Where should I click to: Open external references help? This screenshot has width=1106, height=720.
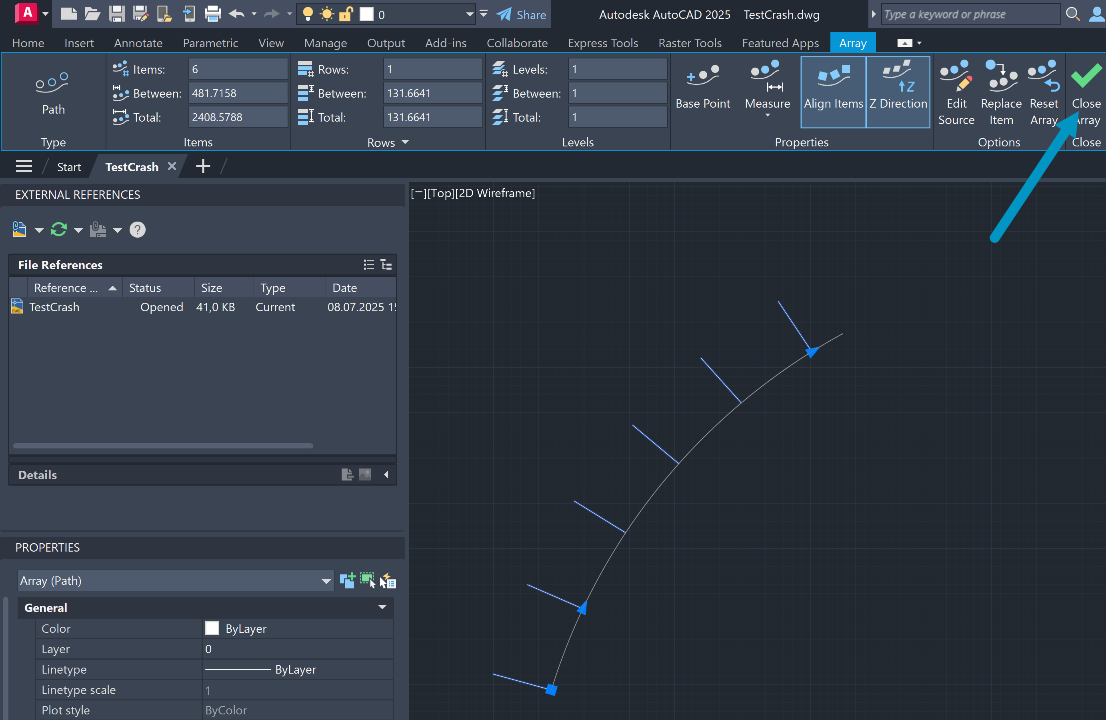(x=137, y=229)
